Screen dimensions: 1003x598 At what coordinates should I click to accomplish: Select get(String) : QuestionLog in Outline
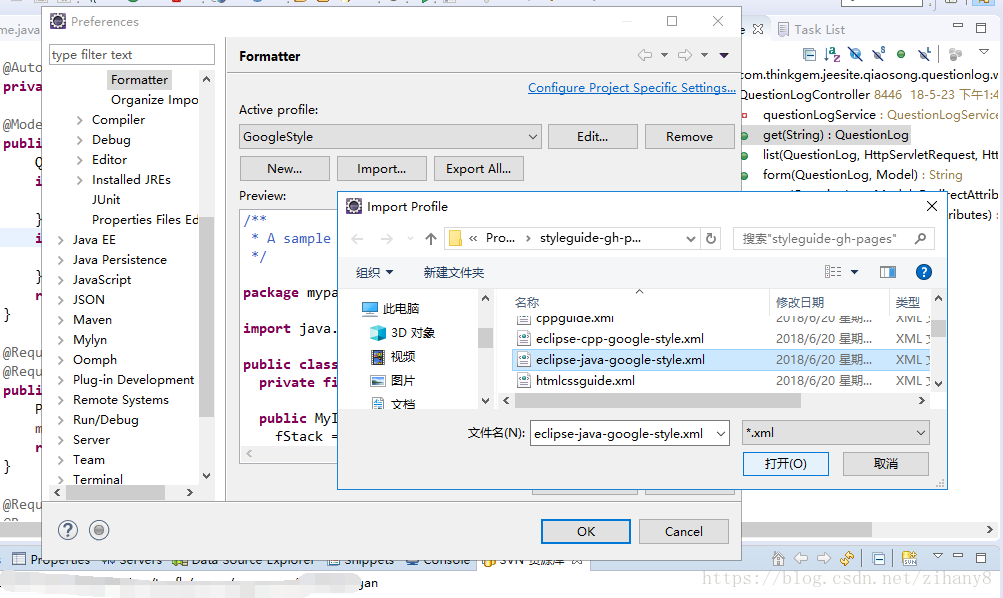(835, 135)
